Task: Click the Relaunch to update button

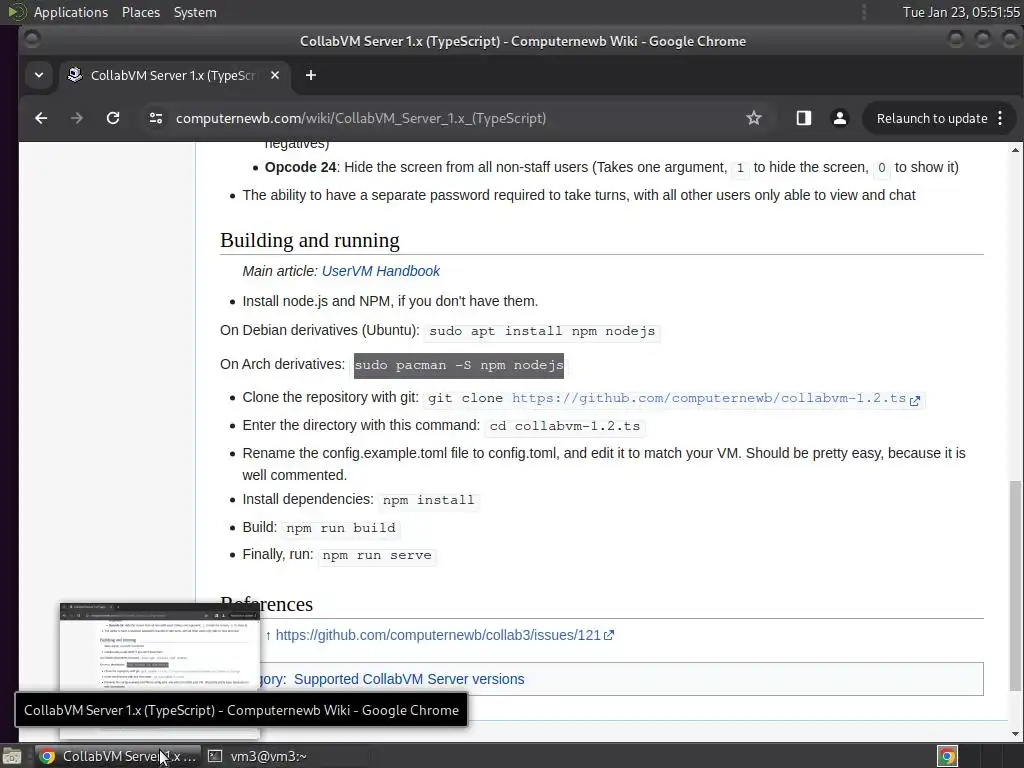Action: (x=931, y=118)
